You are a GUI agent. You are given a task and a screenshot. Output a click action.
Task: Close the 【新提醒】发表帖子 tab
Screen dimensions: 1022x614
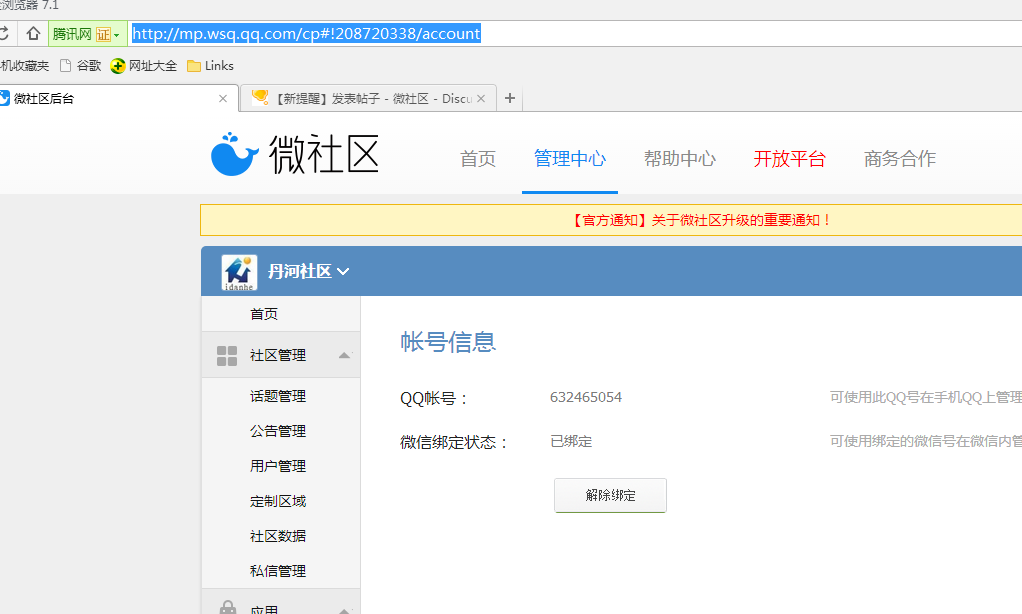[481, 98]
